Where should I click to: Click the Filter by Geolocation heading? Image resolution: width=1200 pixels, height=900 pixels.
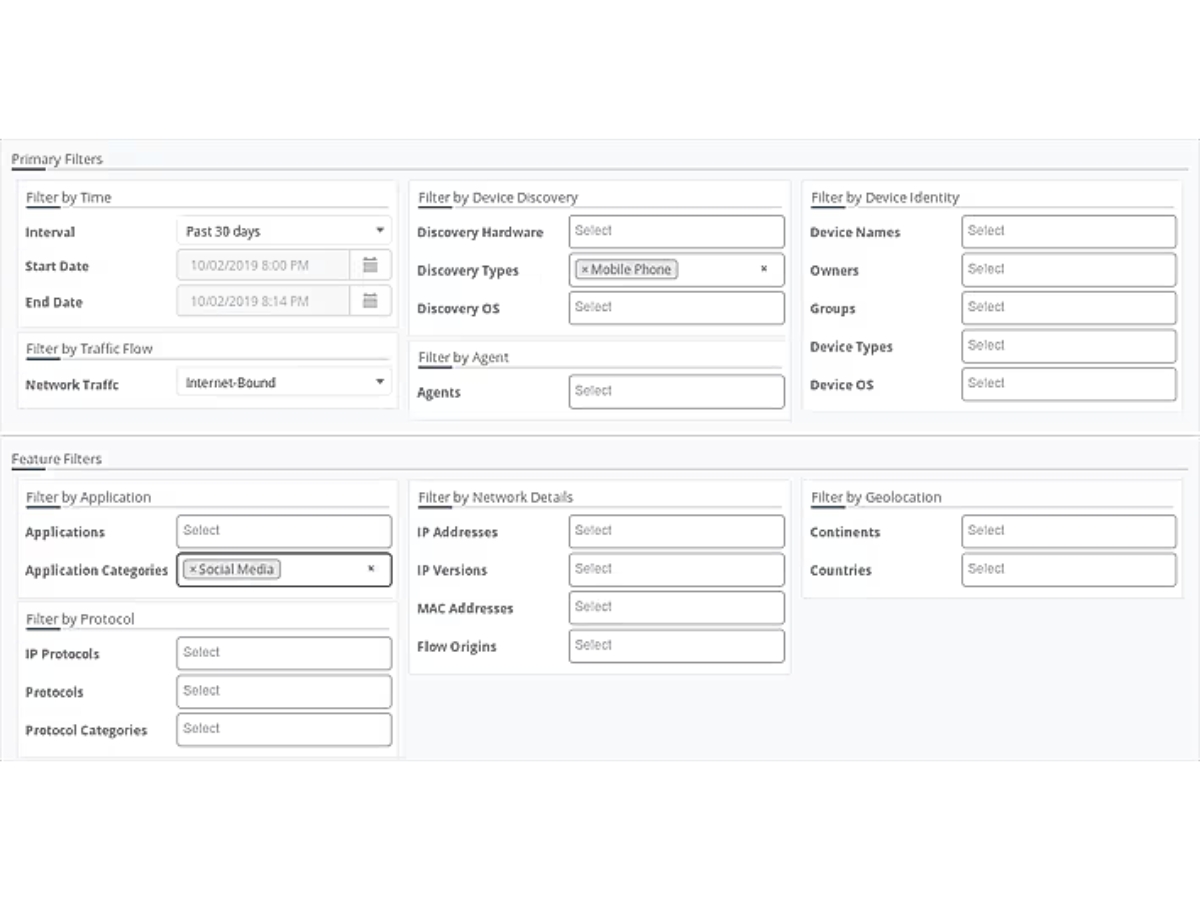(876, 497)
